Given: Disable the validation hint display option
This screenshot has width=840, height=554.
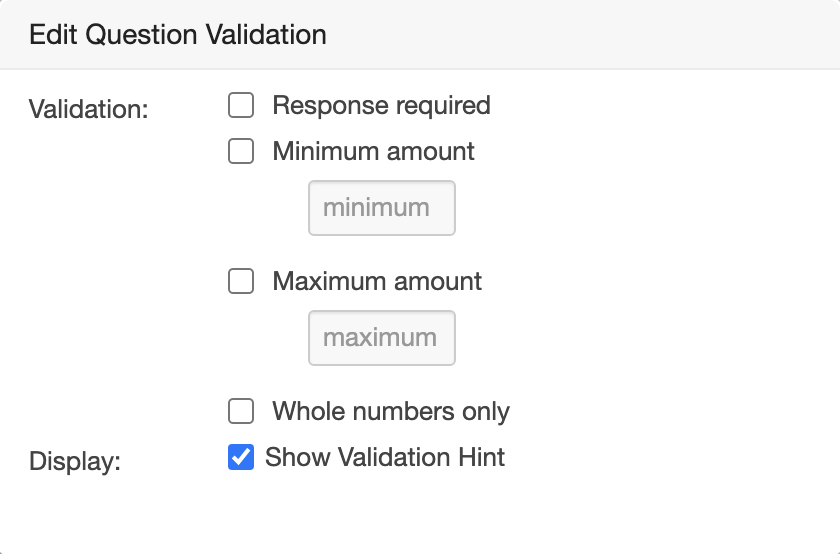Looking at the screenshot, I should 241,458.
